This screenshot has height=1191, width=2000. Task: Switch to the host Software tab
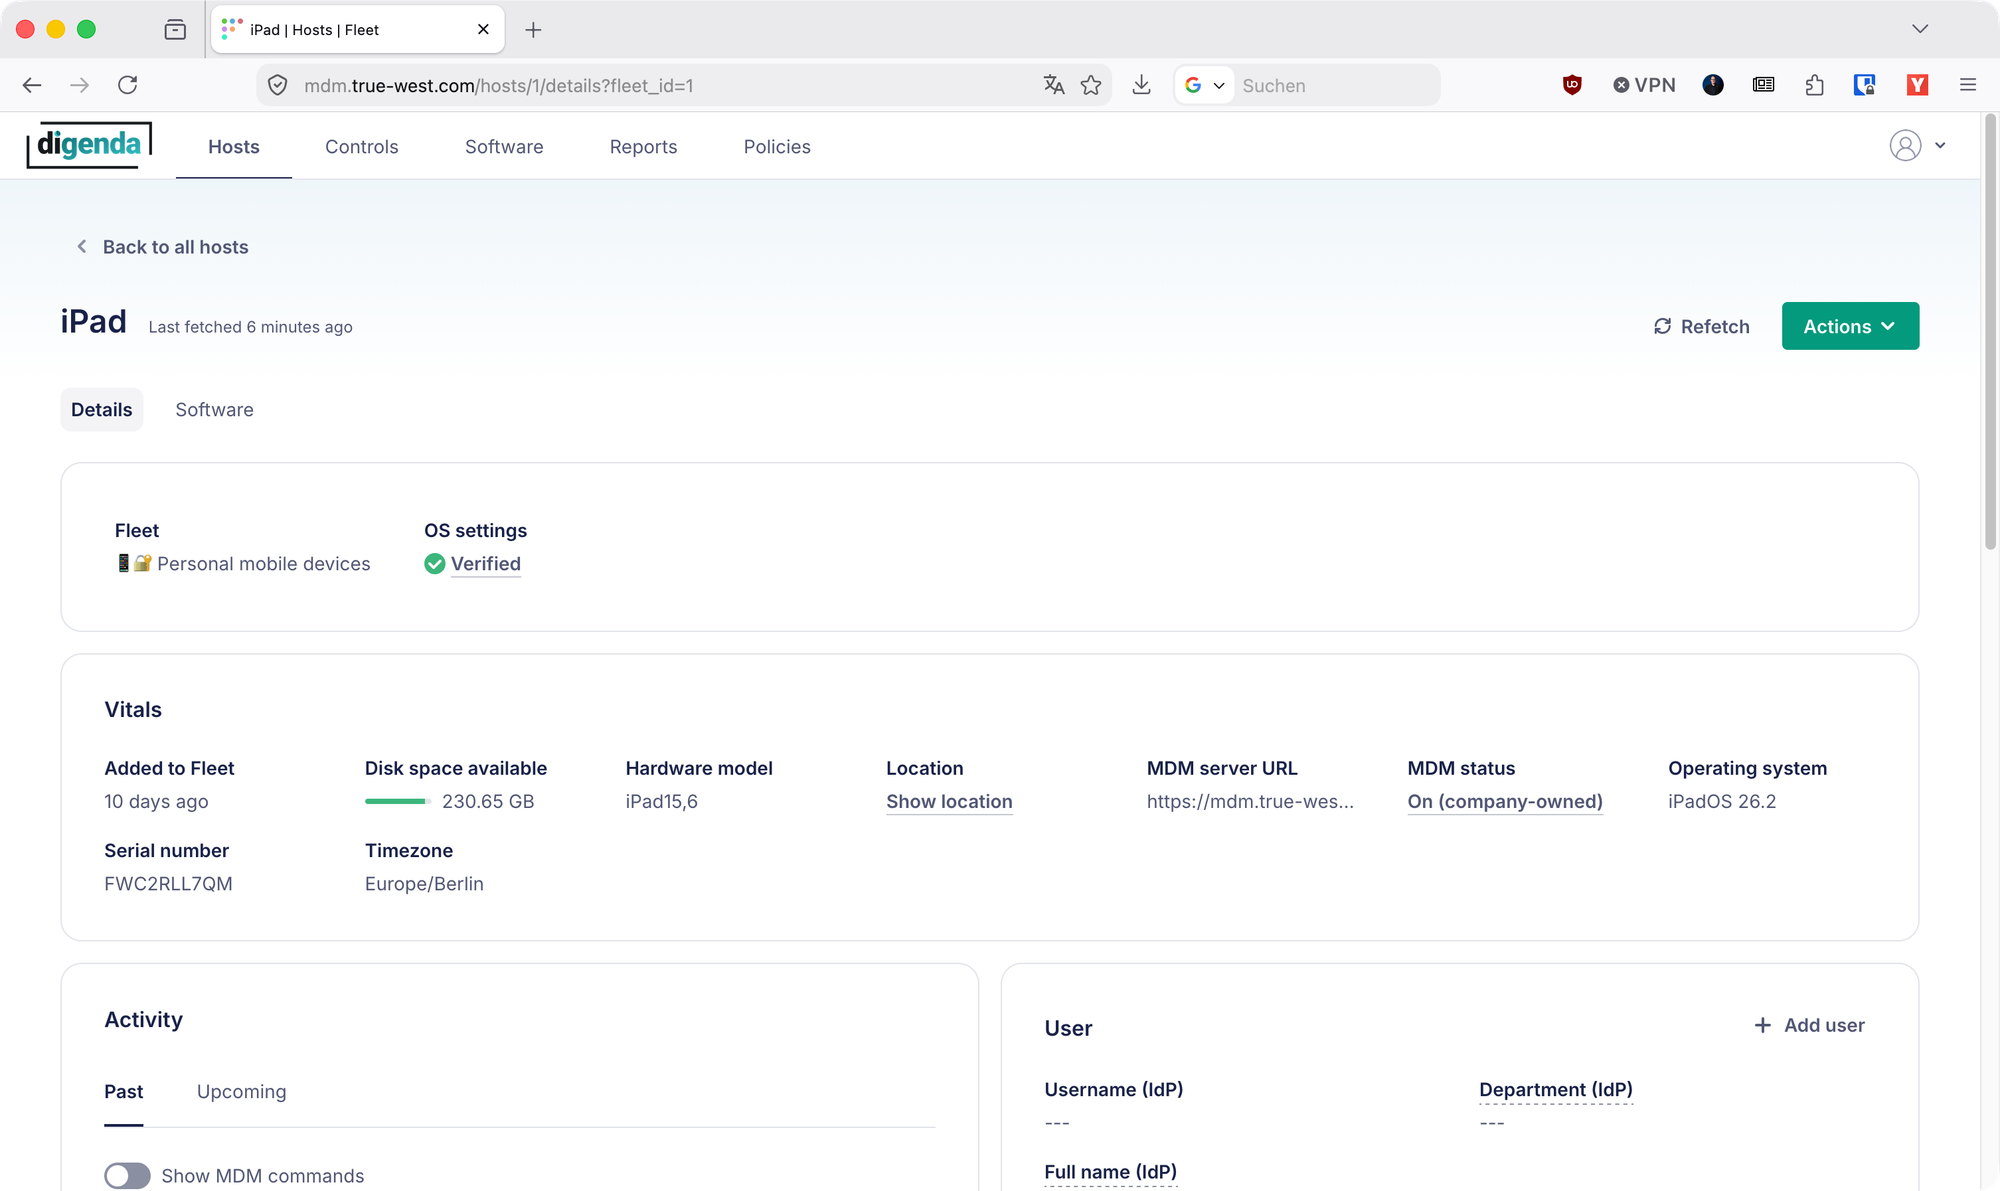tap(214, 410)
